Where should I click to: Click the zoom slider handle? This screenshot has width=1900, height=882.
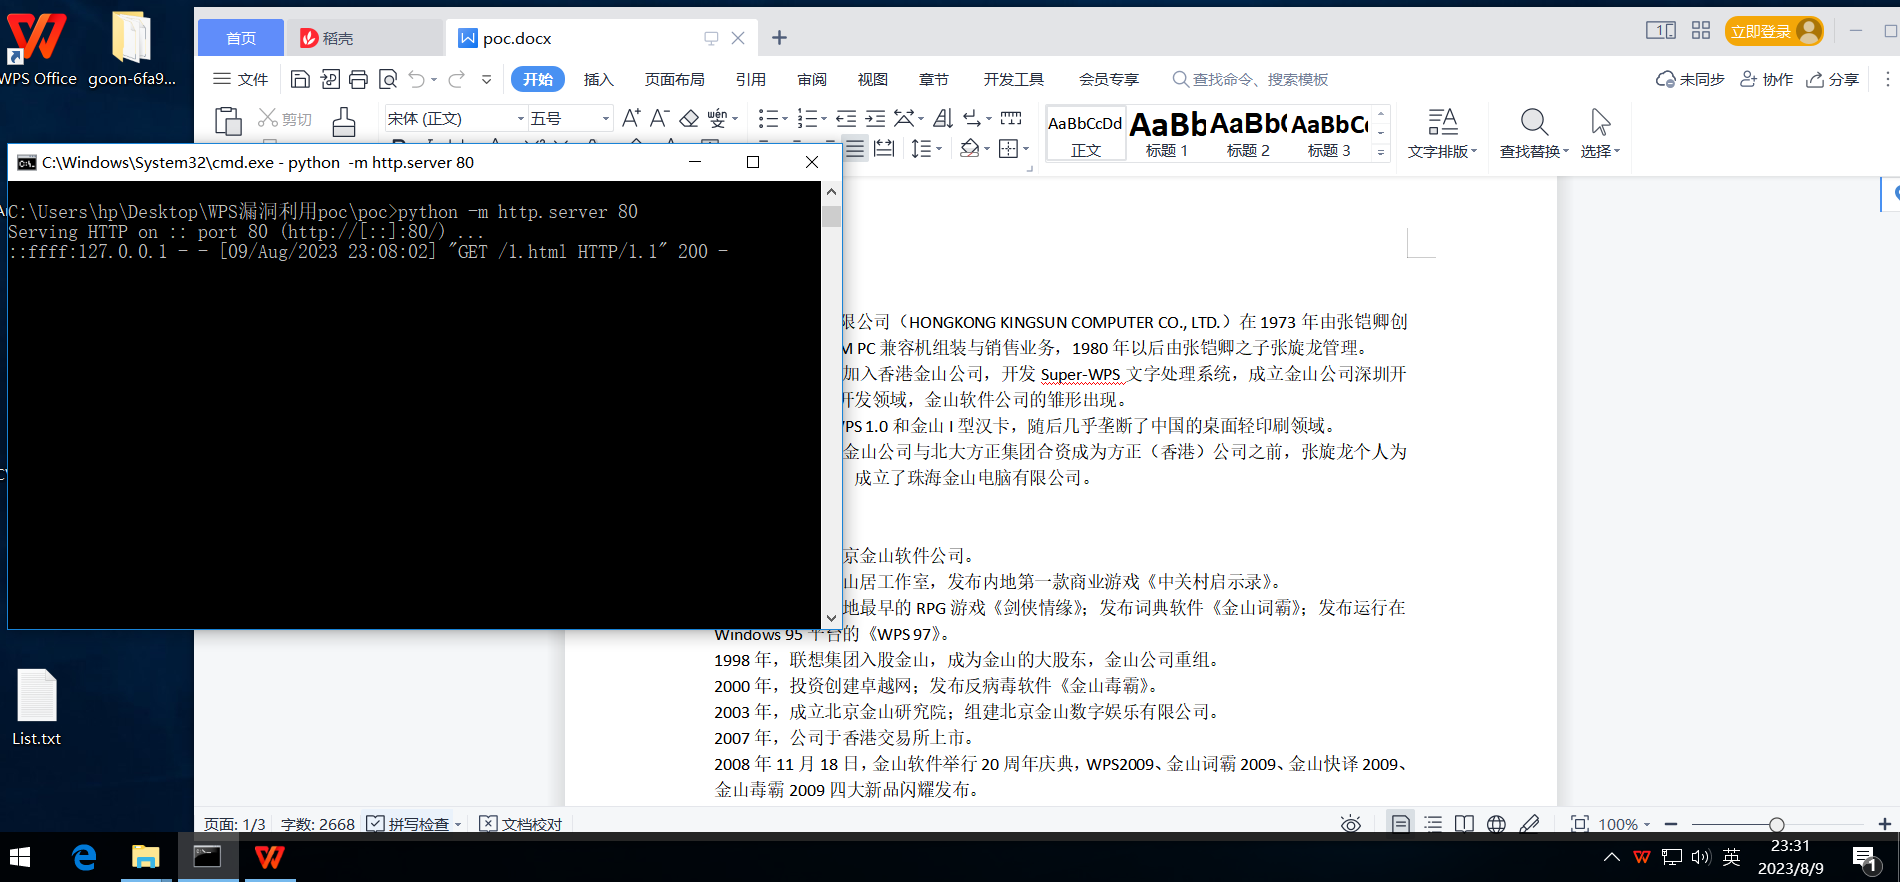1776,824
